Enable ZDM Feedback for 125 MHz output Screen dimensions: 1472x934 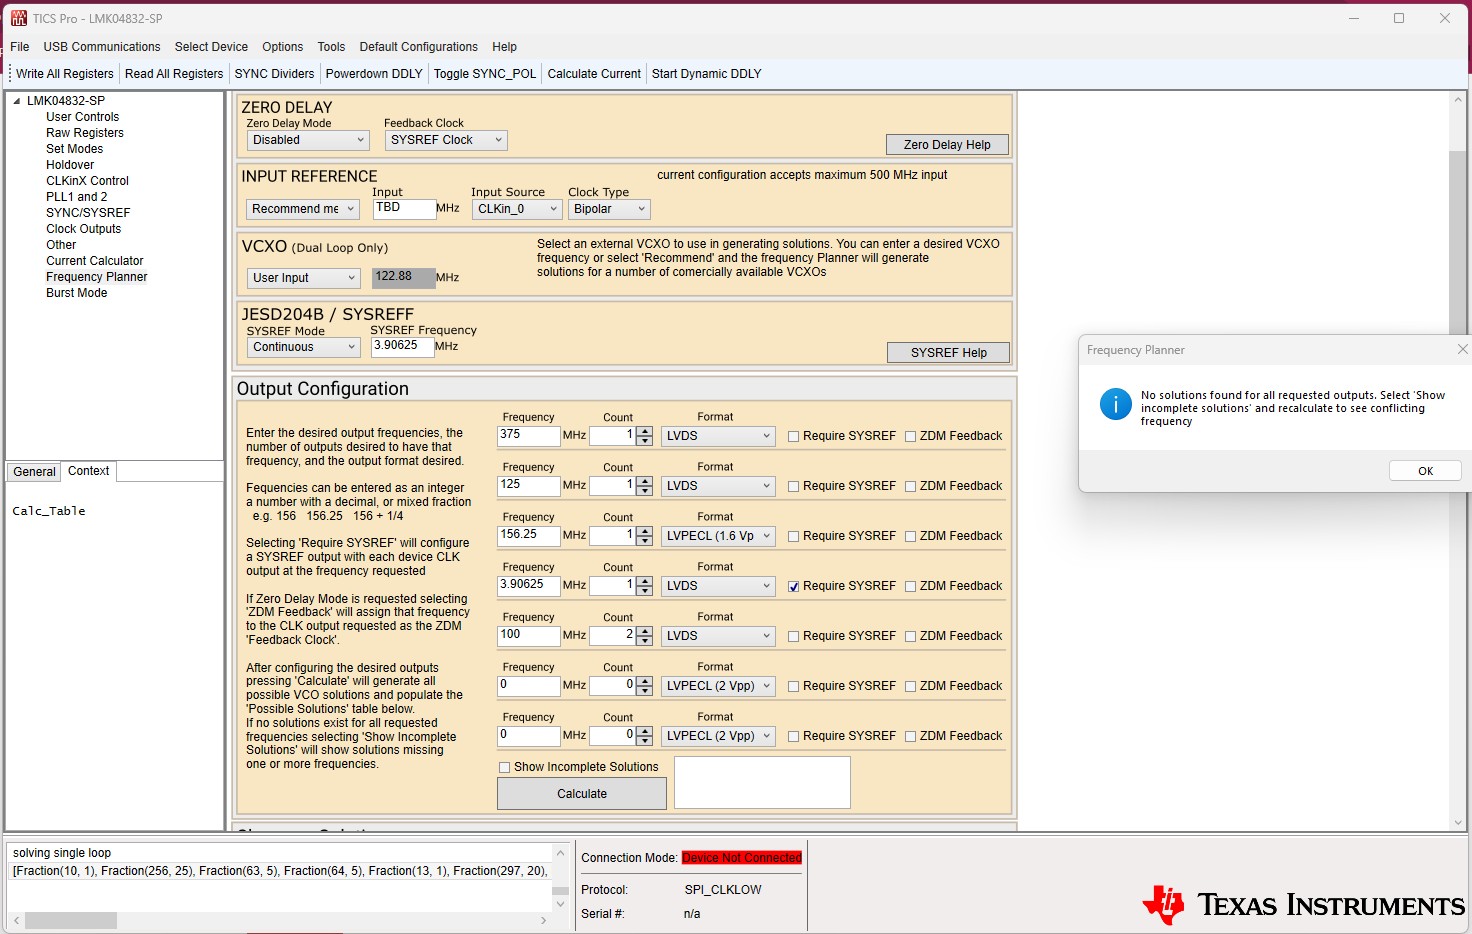pyautogui.click(x=910, y=486)
